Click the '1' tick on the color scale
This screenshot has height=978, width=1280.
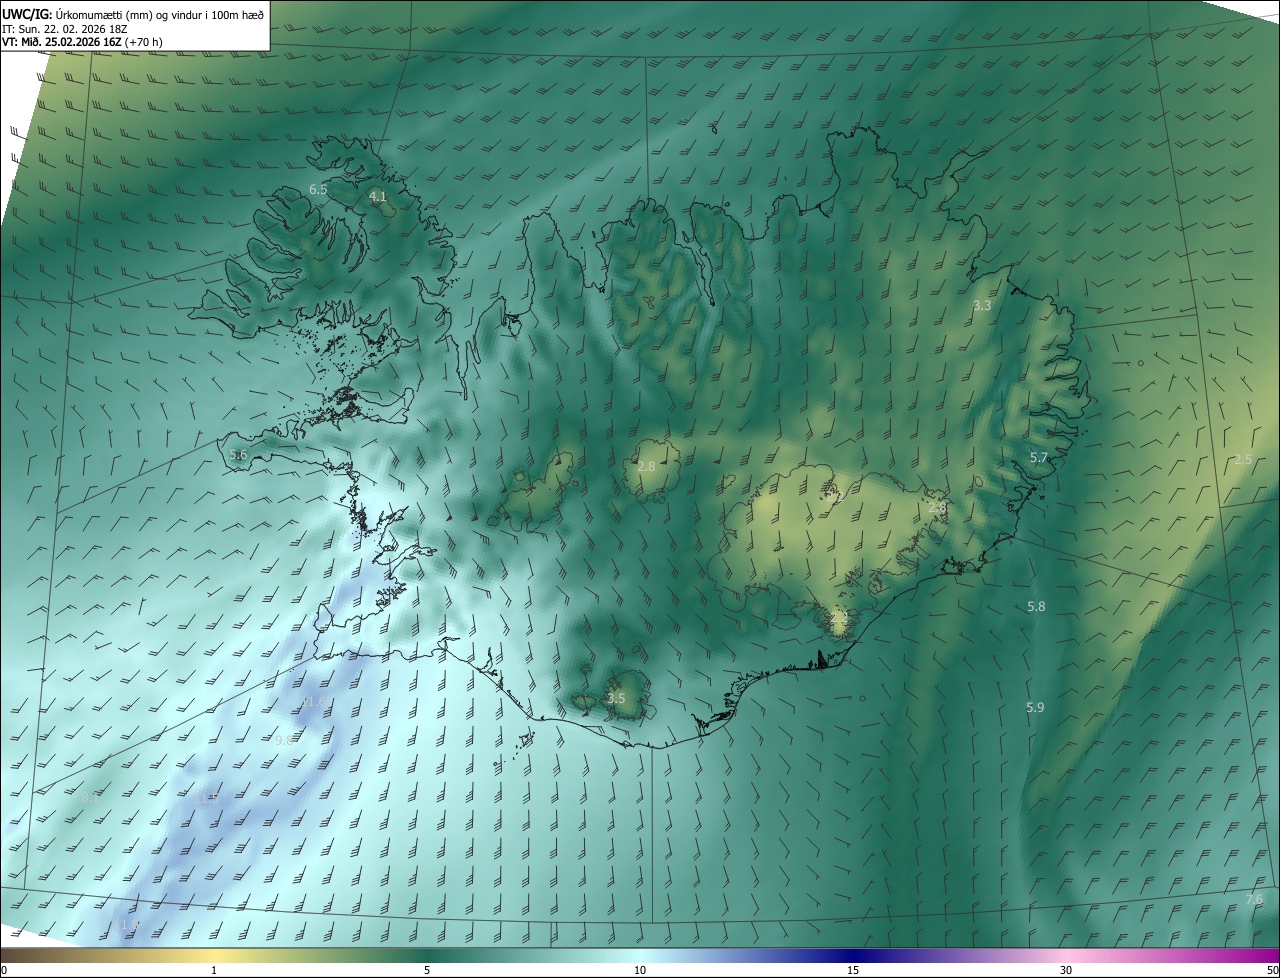click(214, 971)
